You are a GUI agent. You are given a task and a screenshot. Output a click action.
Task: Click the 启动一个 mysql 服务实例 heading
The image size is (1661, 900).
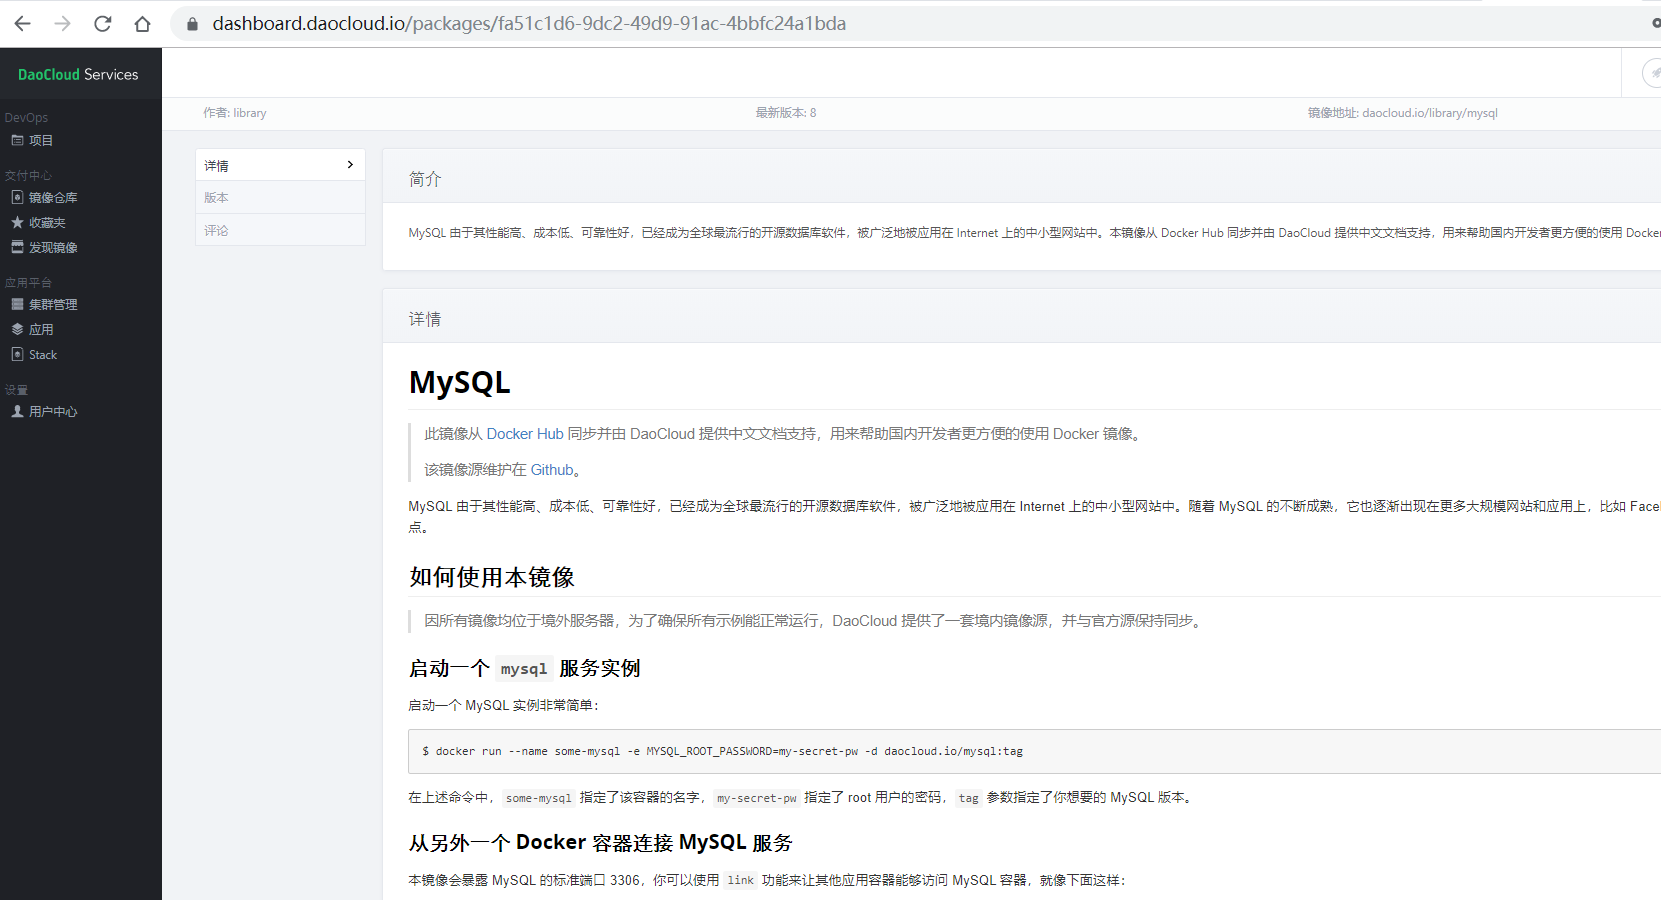click(x=525, y=668)
